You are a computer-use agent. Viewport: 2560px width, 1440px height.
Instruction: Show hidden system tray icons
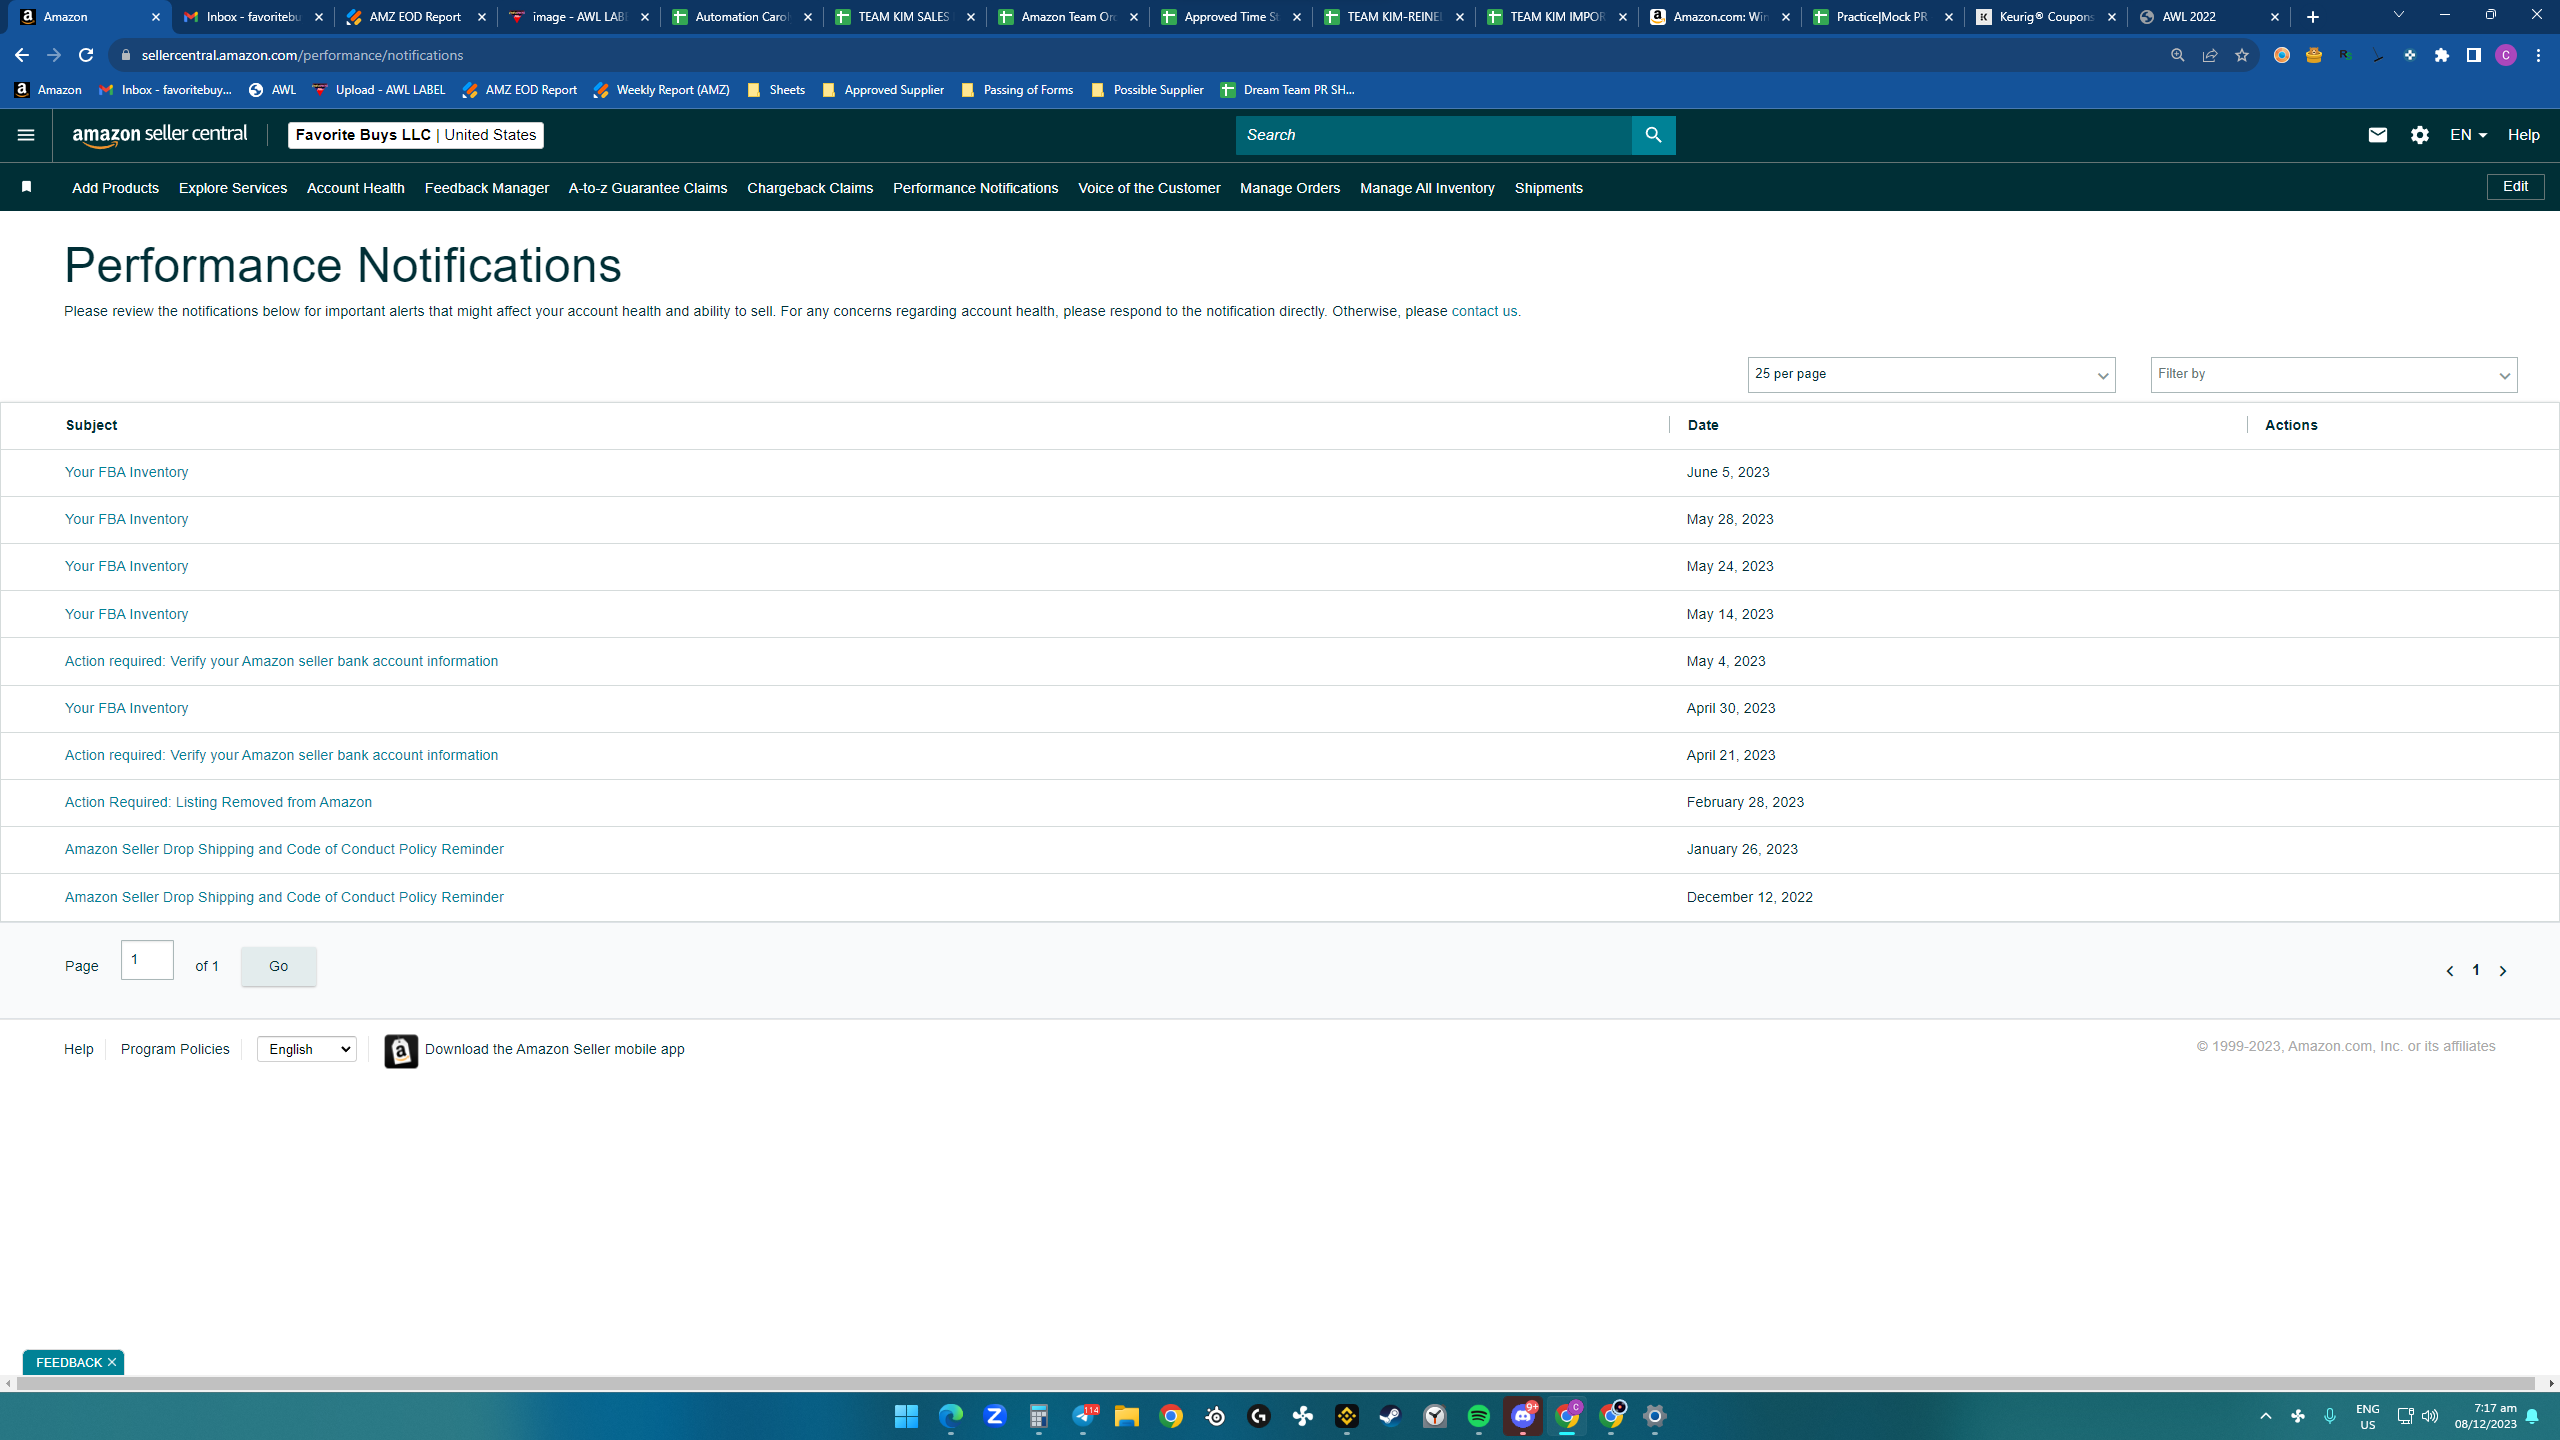point(2266,1416)
